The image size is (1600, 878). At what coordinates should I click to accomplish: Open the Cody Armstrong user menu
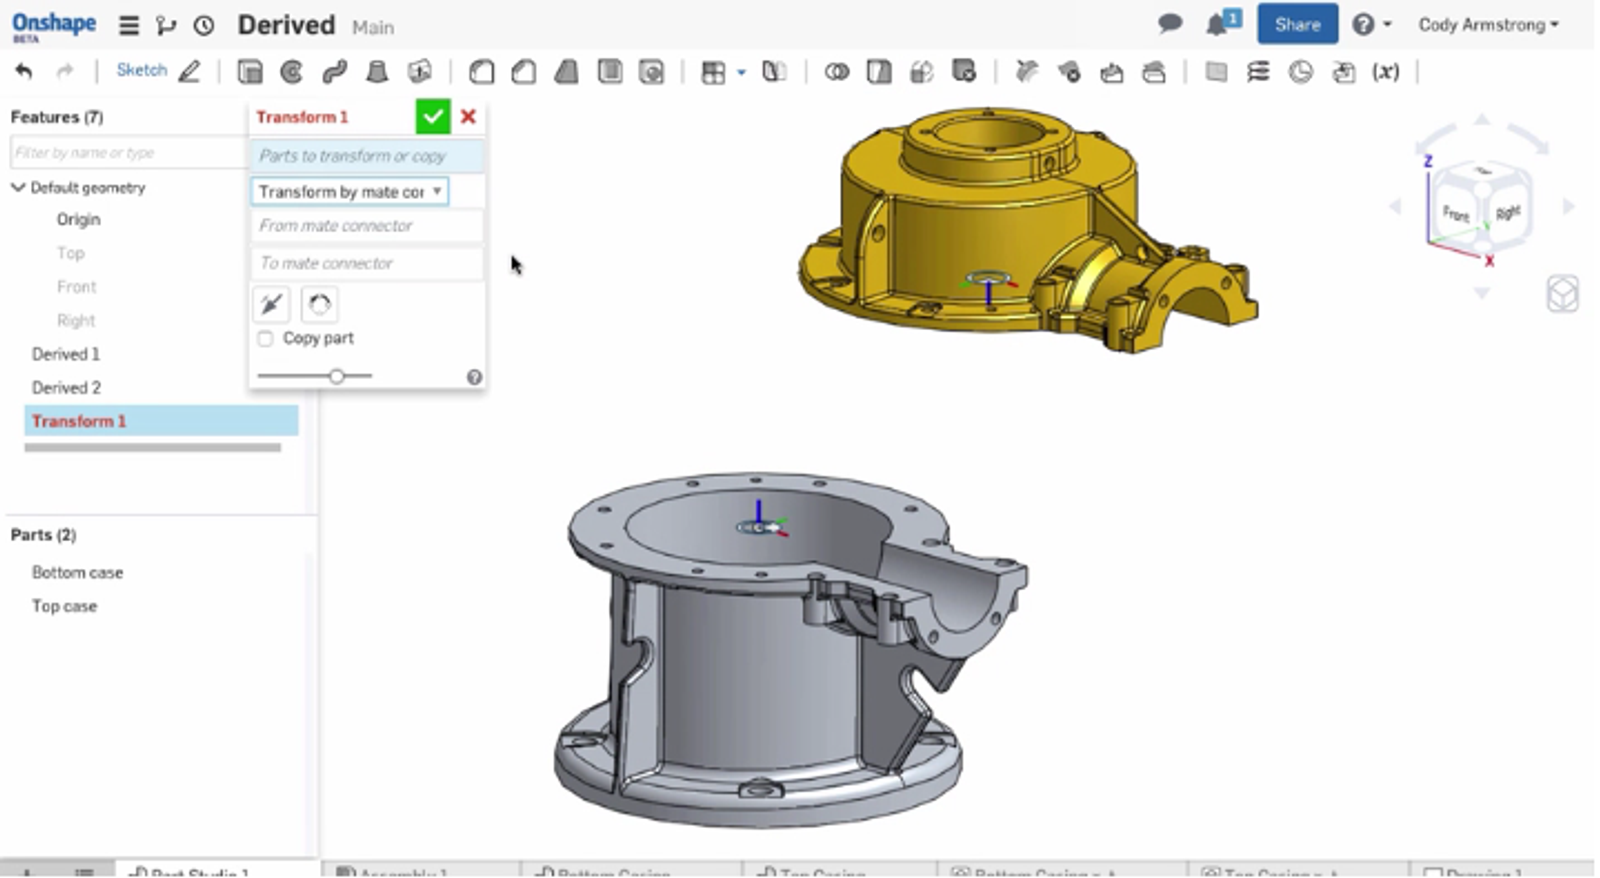point(1488,25)
